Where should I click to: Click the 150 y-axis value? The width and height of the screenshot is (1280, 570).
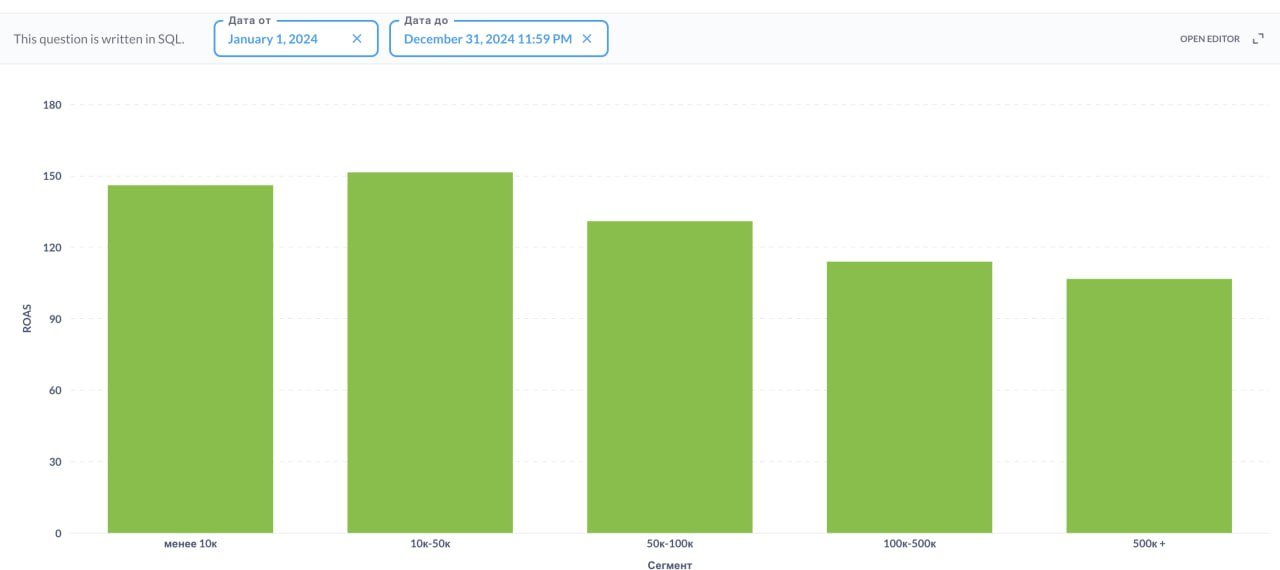(52, 176)
